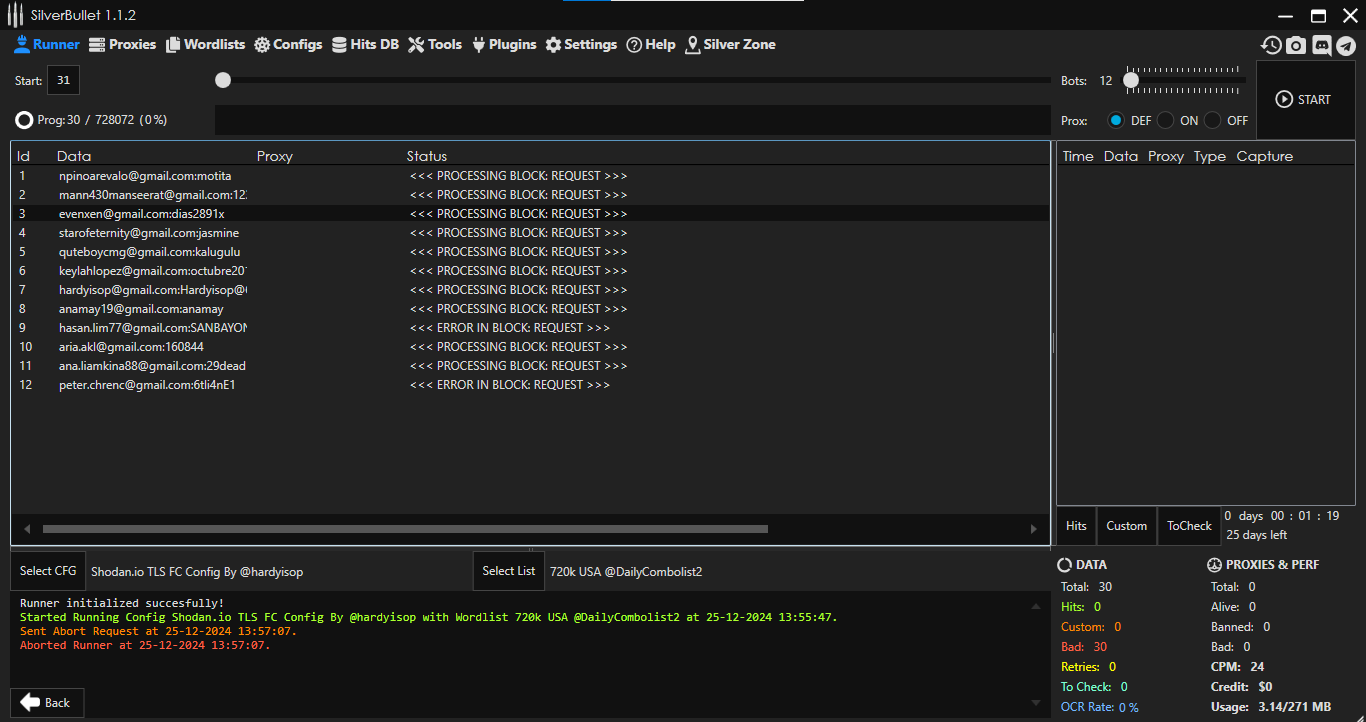1366x722 pixels.
Task: Click the Start position slider handle
Action: pos(223,80)
